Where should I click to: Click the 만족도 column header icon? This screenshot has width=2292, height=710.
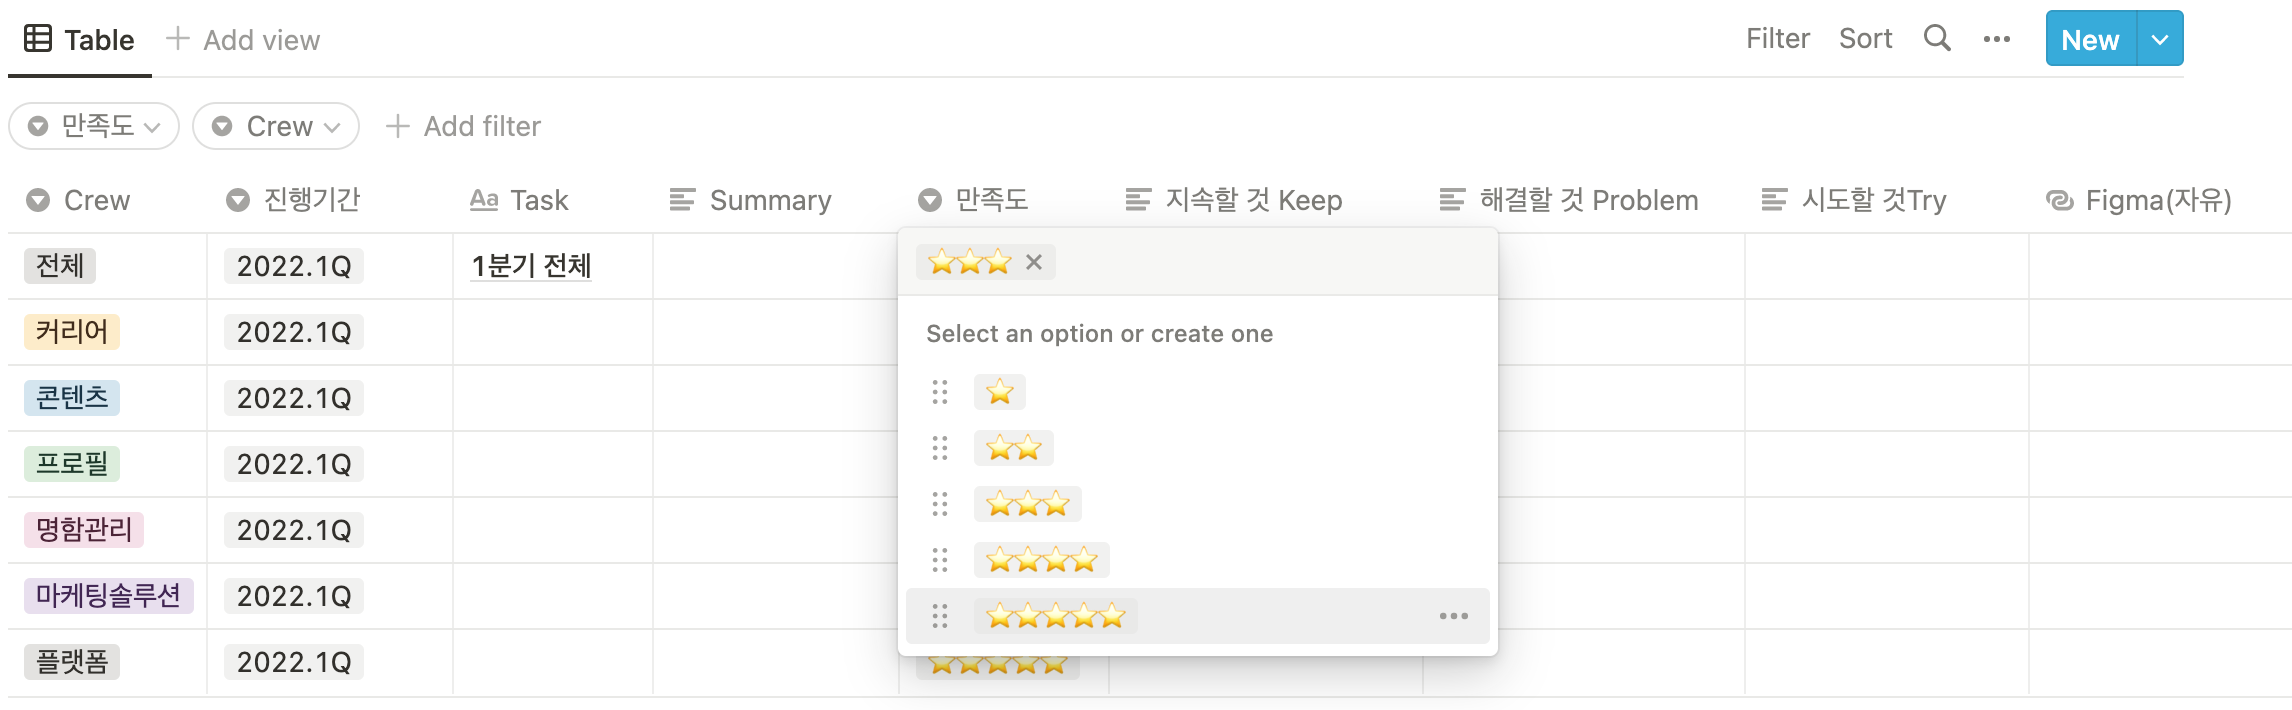coord(930,200)
